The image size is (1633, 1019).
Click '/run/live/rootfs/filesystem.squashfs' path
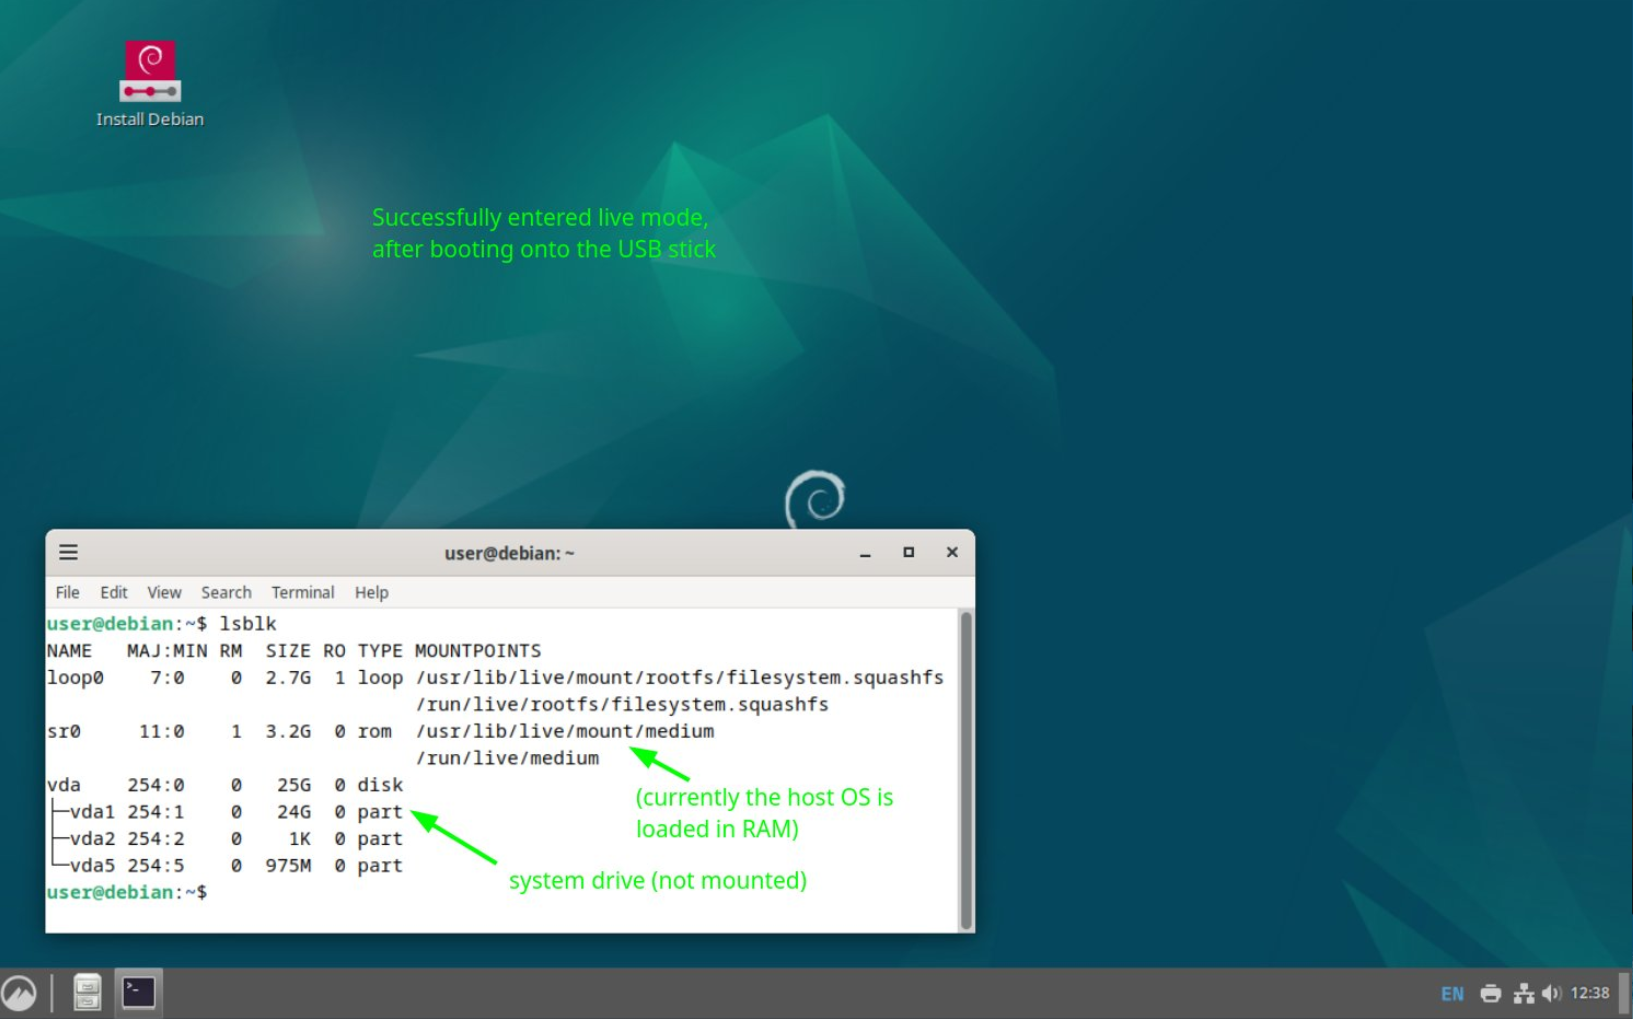(622, 705)
